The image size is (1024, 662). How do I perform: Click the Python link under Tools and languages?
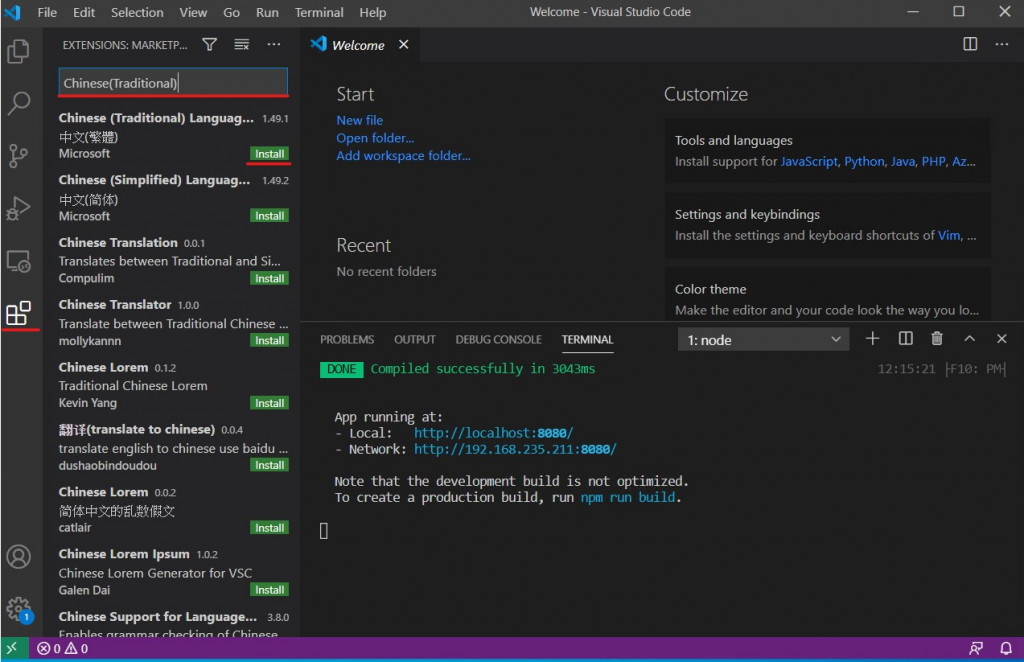(x=864, y=161)
